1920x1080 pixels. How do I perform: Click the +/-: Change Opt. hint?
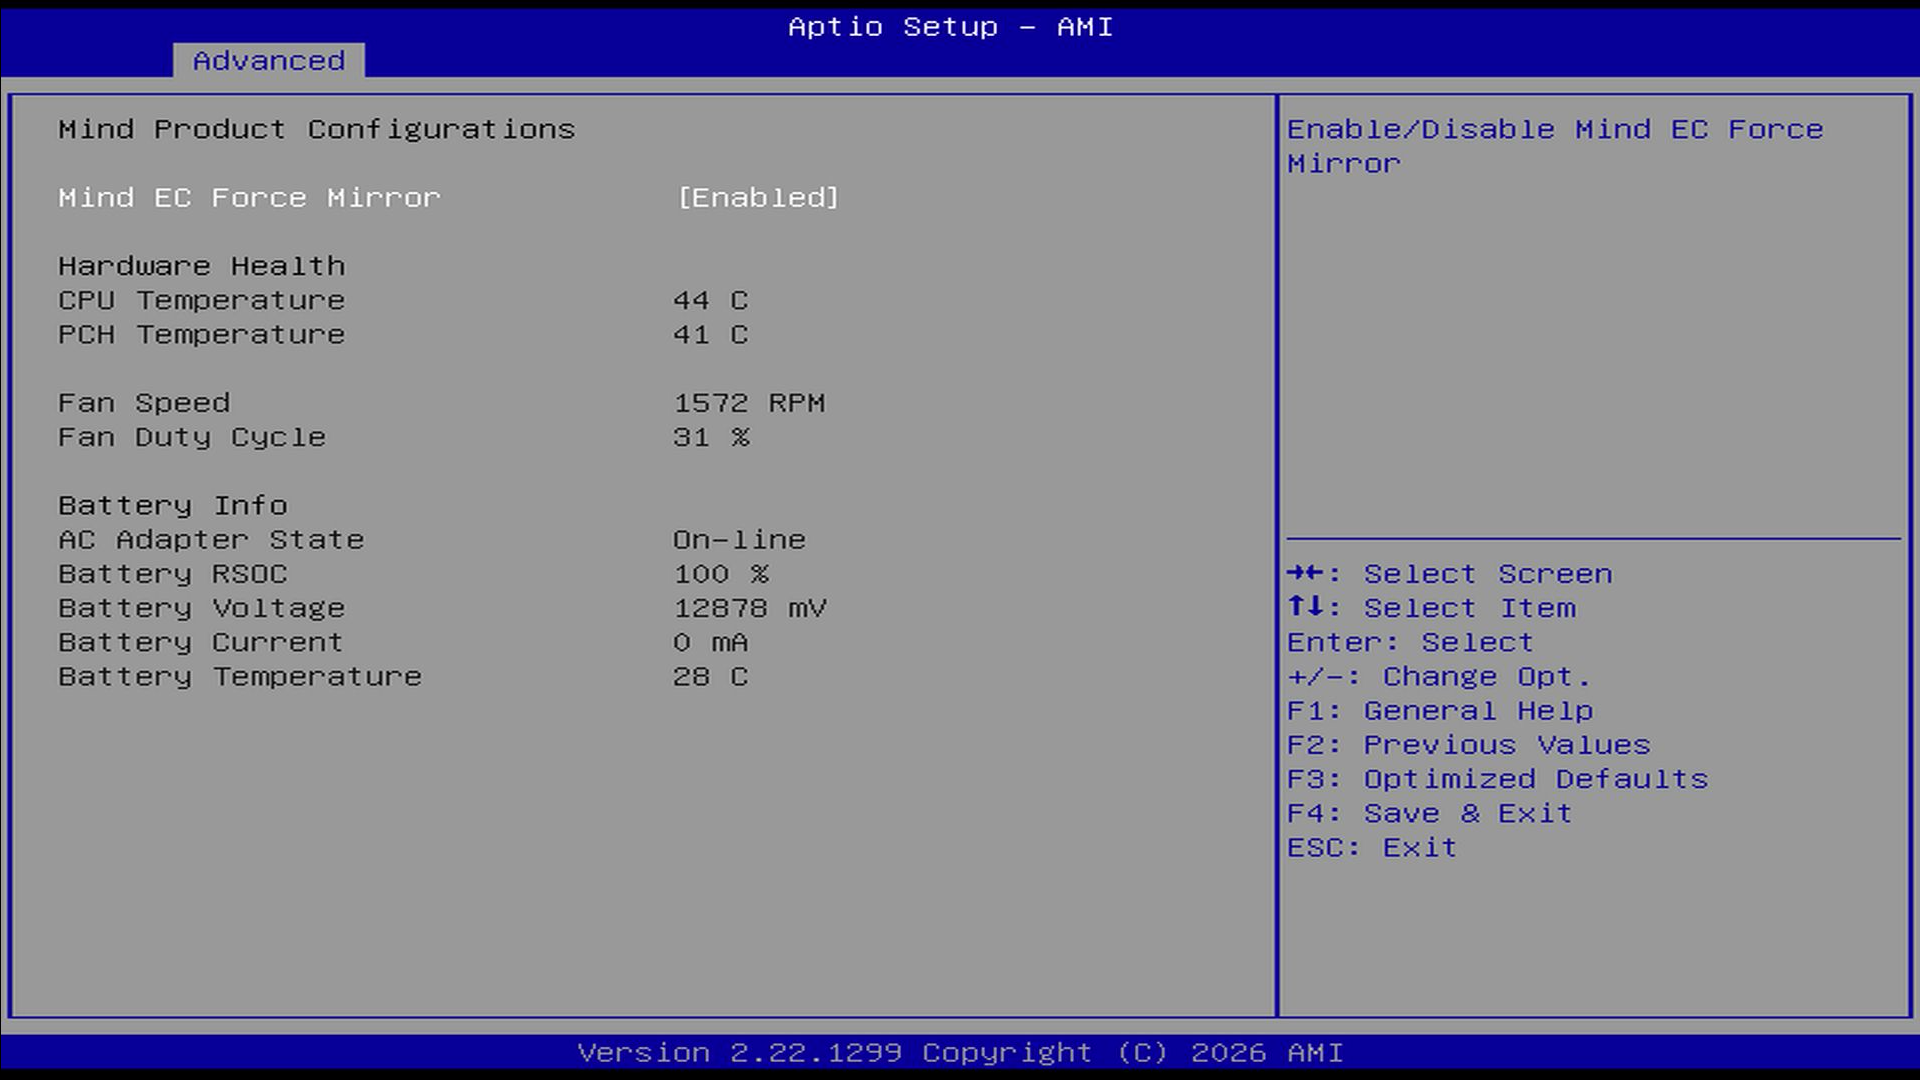click(1438, 677)
